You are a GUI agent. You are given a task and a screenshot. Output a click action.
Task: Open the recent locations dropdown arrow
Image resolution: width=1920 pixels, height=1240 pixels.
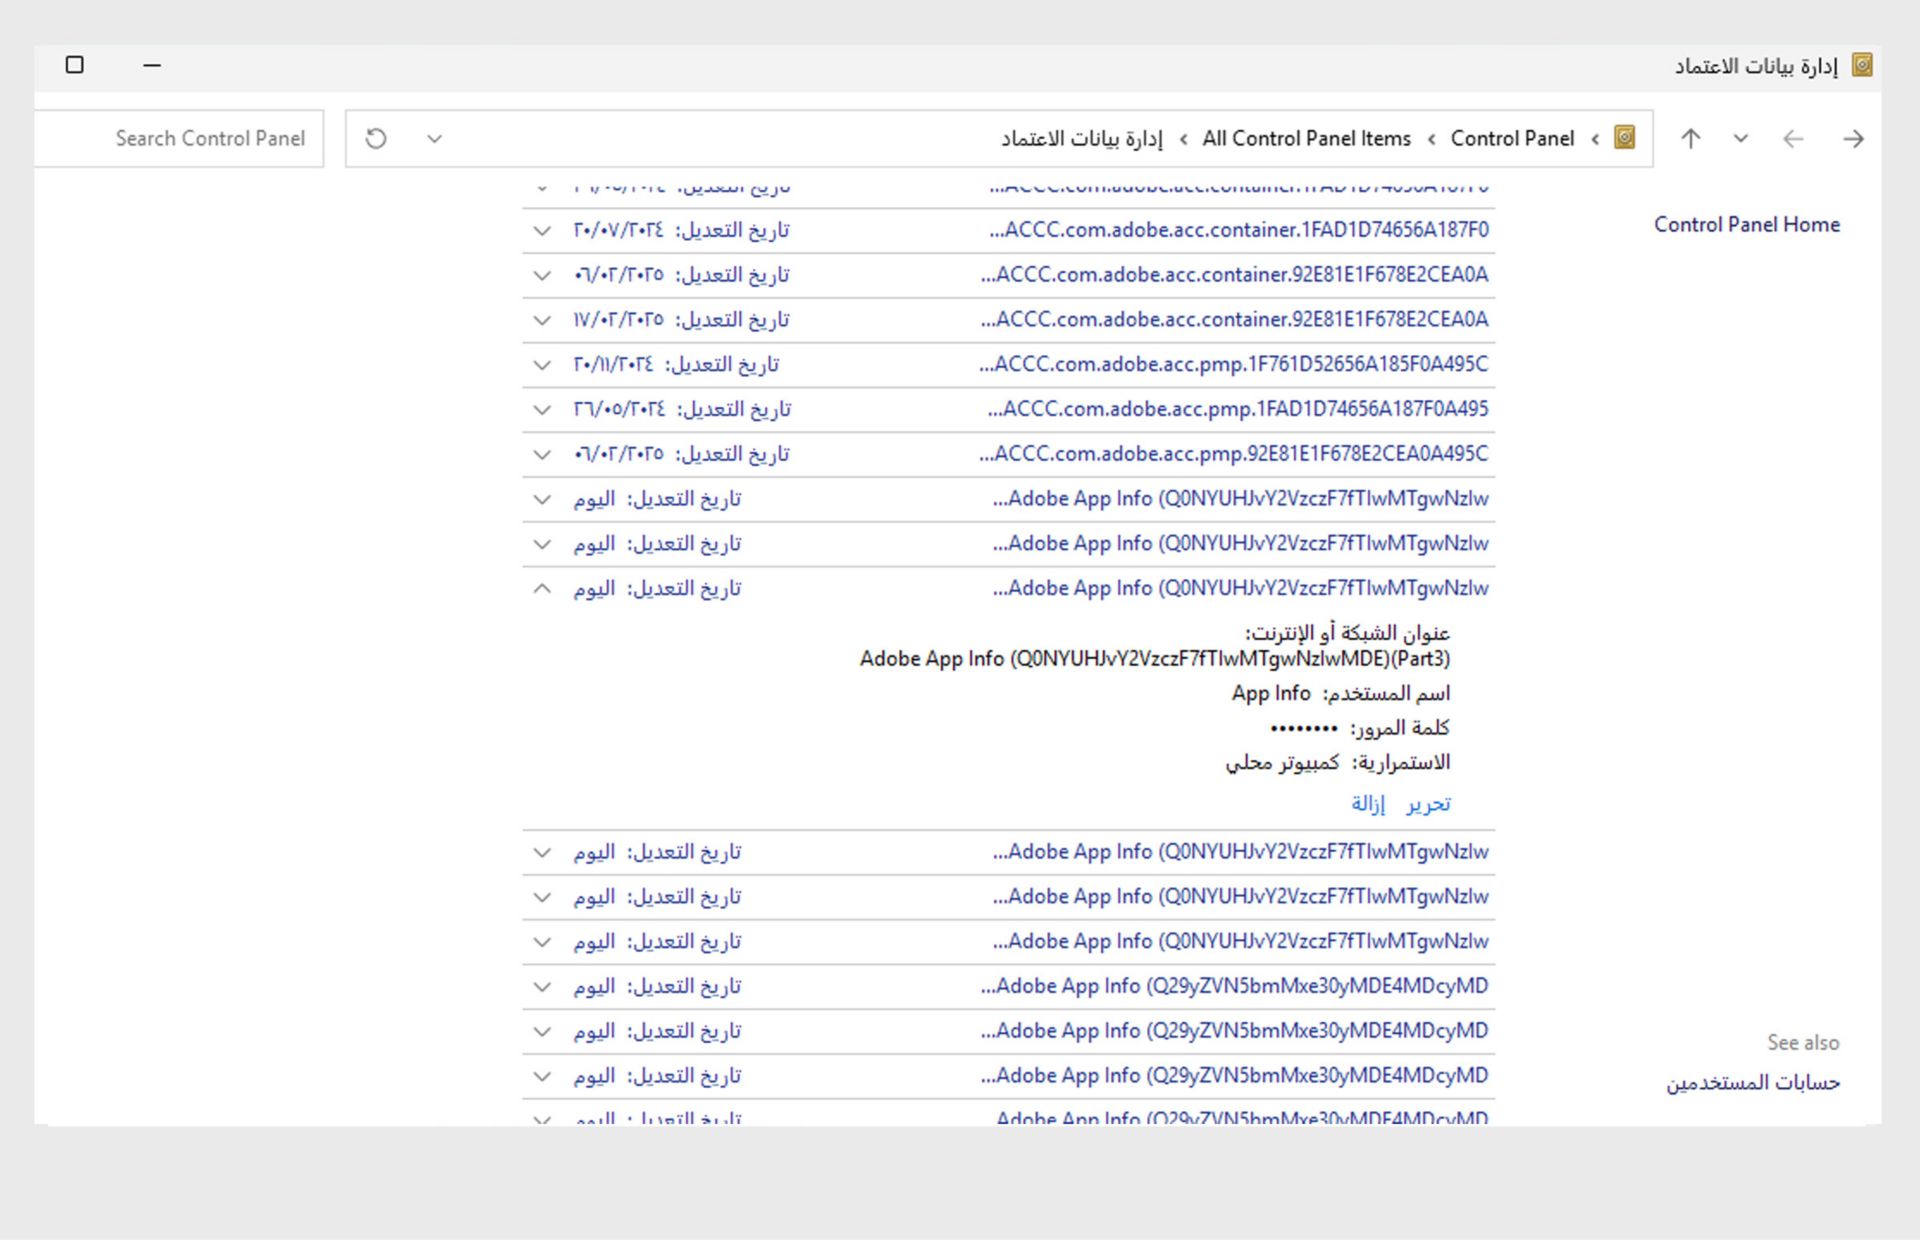[x=1741, y=139]
